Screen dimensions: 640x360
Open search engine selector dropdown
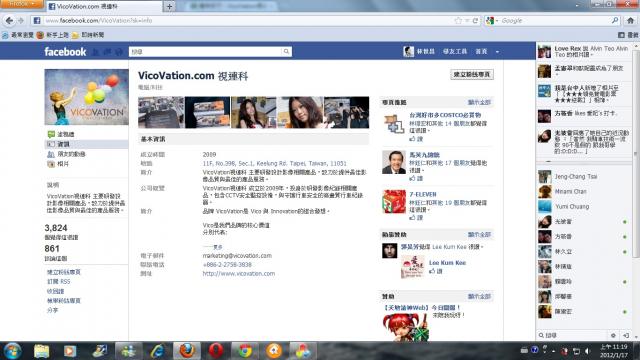pyautogui.click(x=492, y=20)
